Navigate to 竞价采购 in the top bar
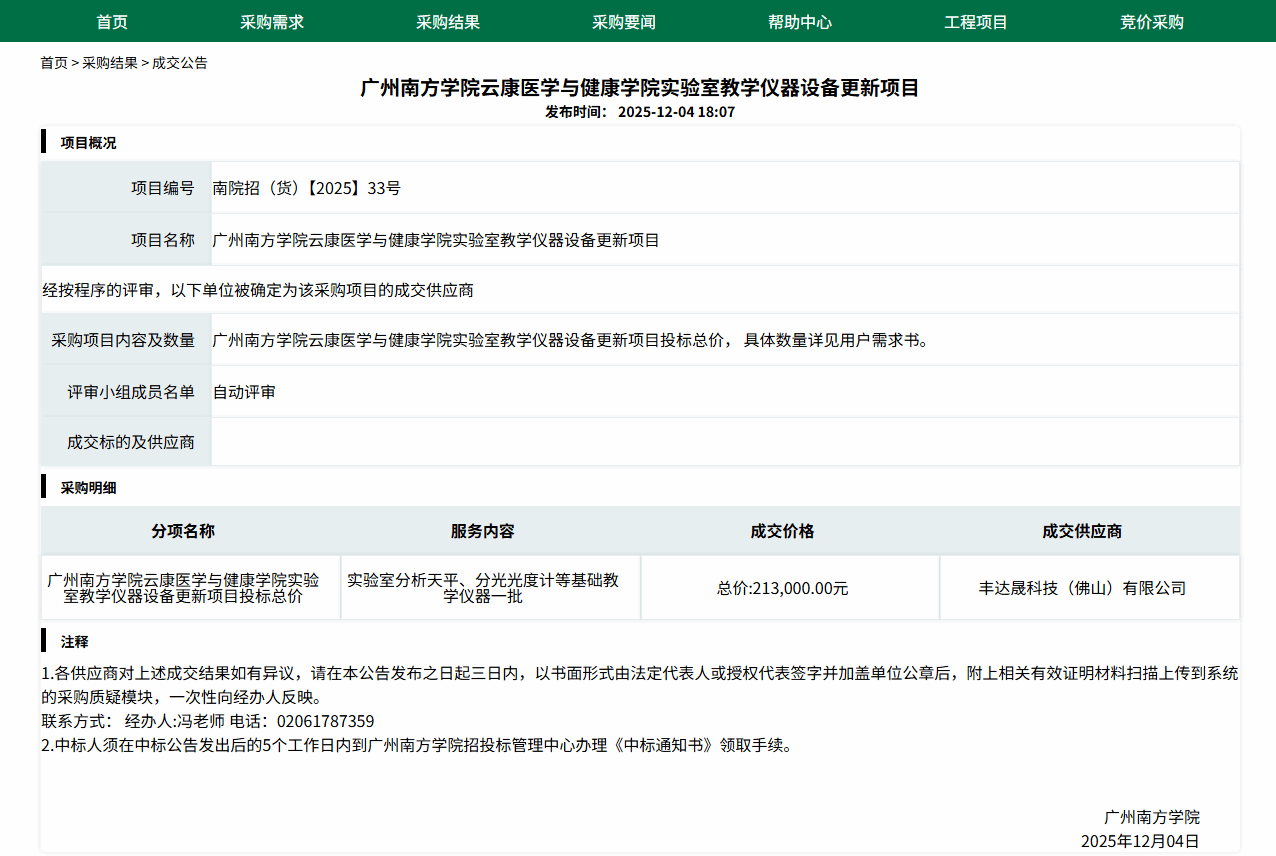This screenshot has width=1276, height=856. point(1152,22)
